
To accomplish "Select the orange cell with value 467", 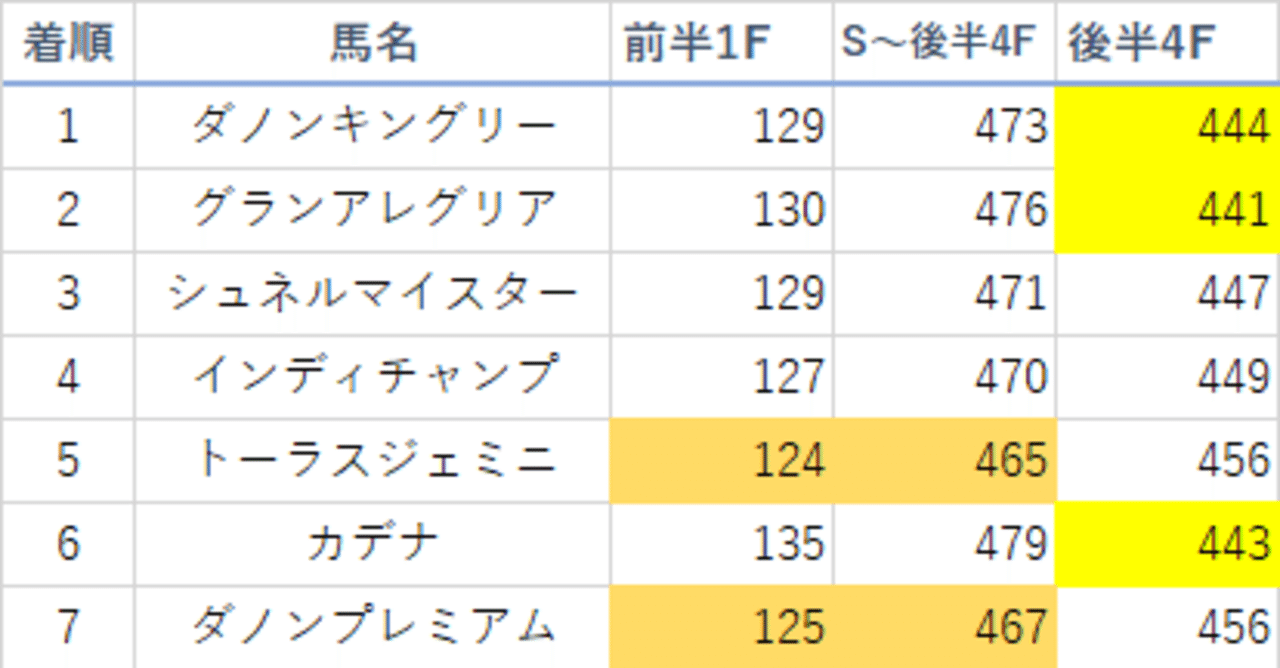I will coord(944,627).
